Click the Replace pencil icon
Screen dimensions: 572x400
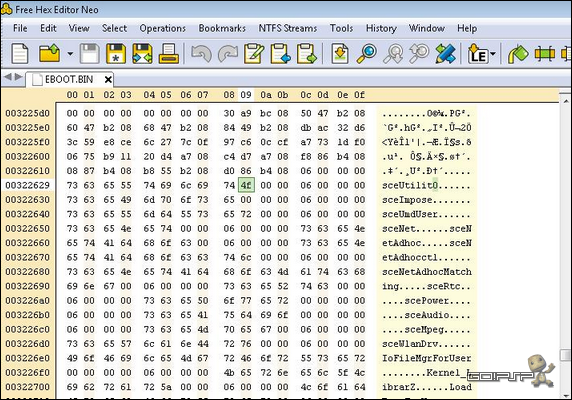click(445, 54)
